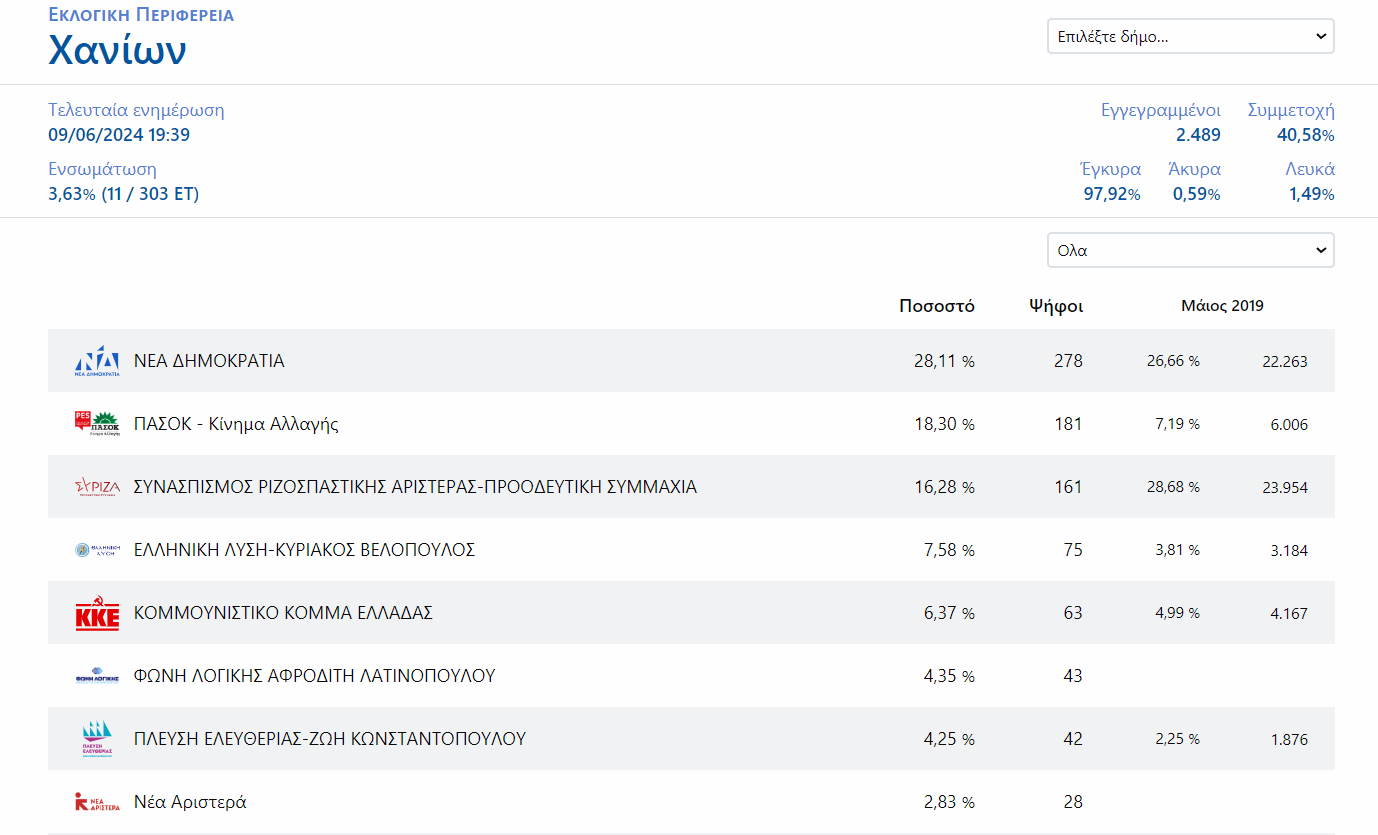Image resolution: width=1378 pixels, height=835 pixels.
Task: Click the 4,25 % percentage for Πλεύση Ελευθερίας
Action: click(x=949, y=739)
